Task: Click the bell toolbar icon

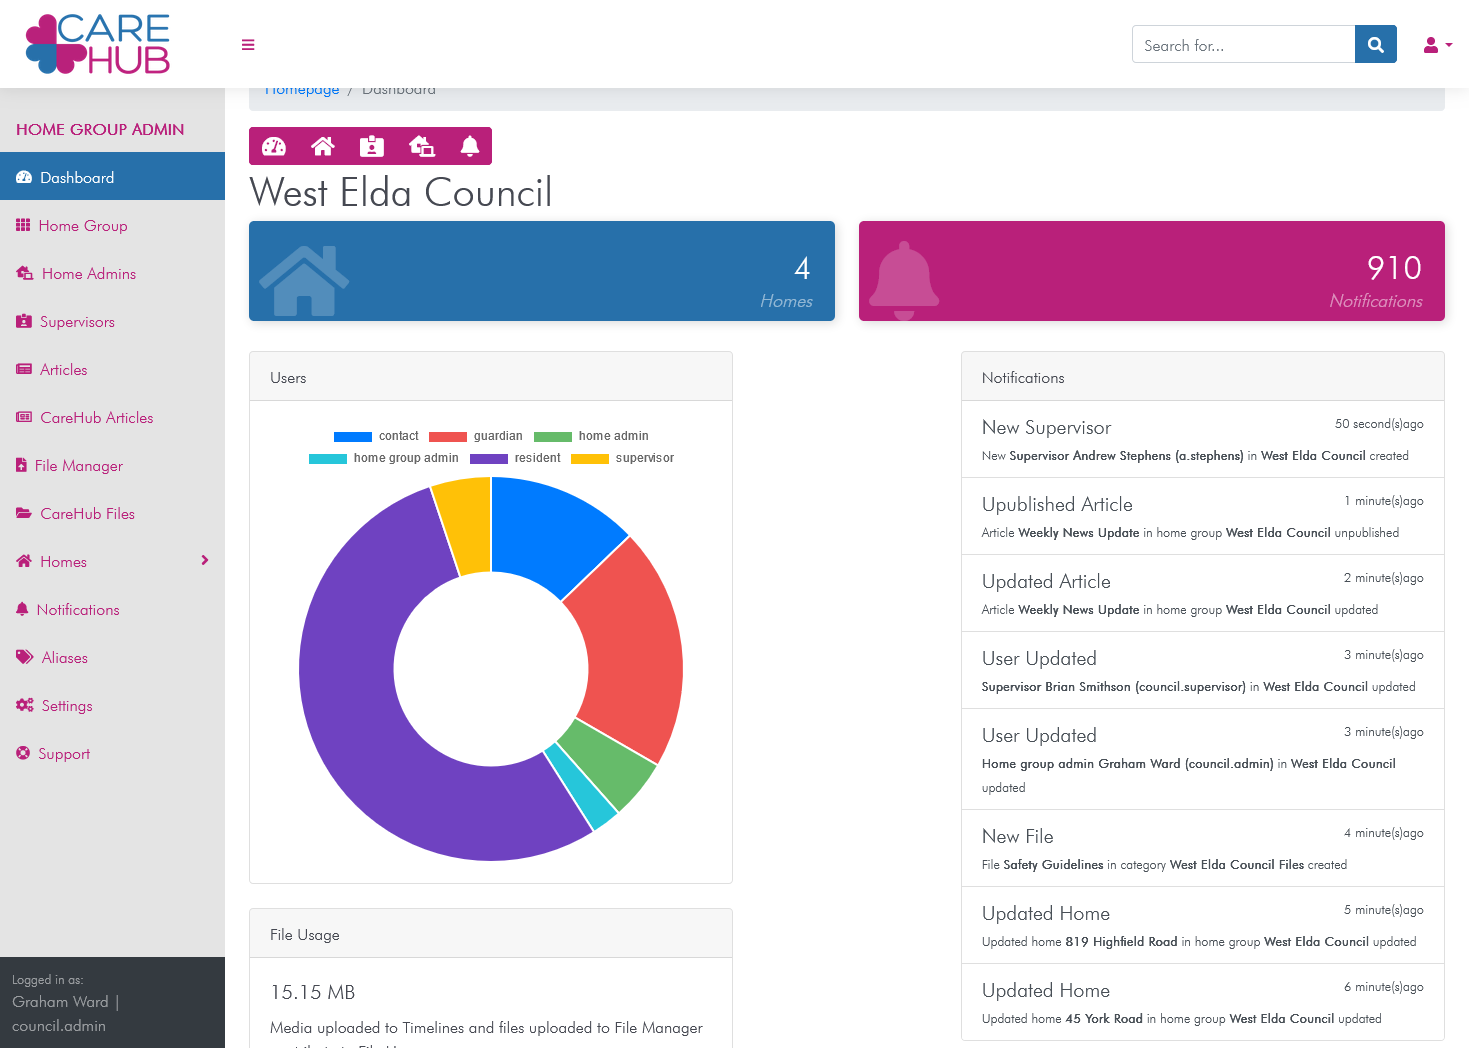Action: coord(470,146)
